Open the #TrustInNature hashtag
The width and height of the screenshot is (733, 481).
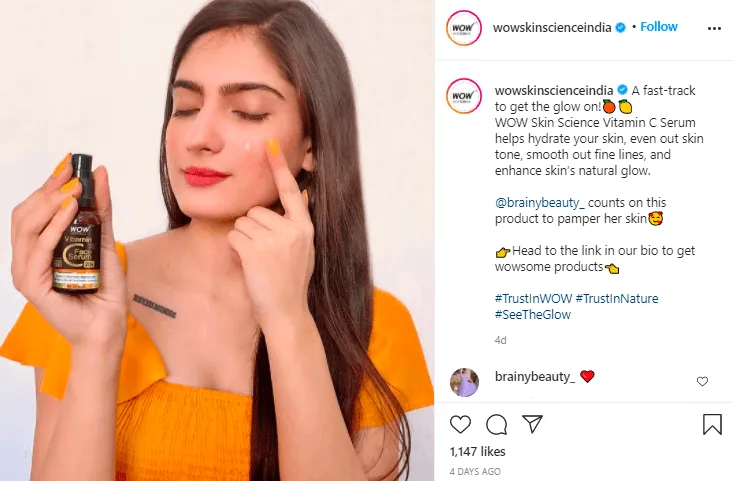tap(617, 298)
